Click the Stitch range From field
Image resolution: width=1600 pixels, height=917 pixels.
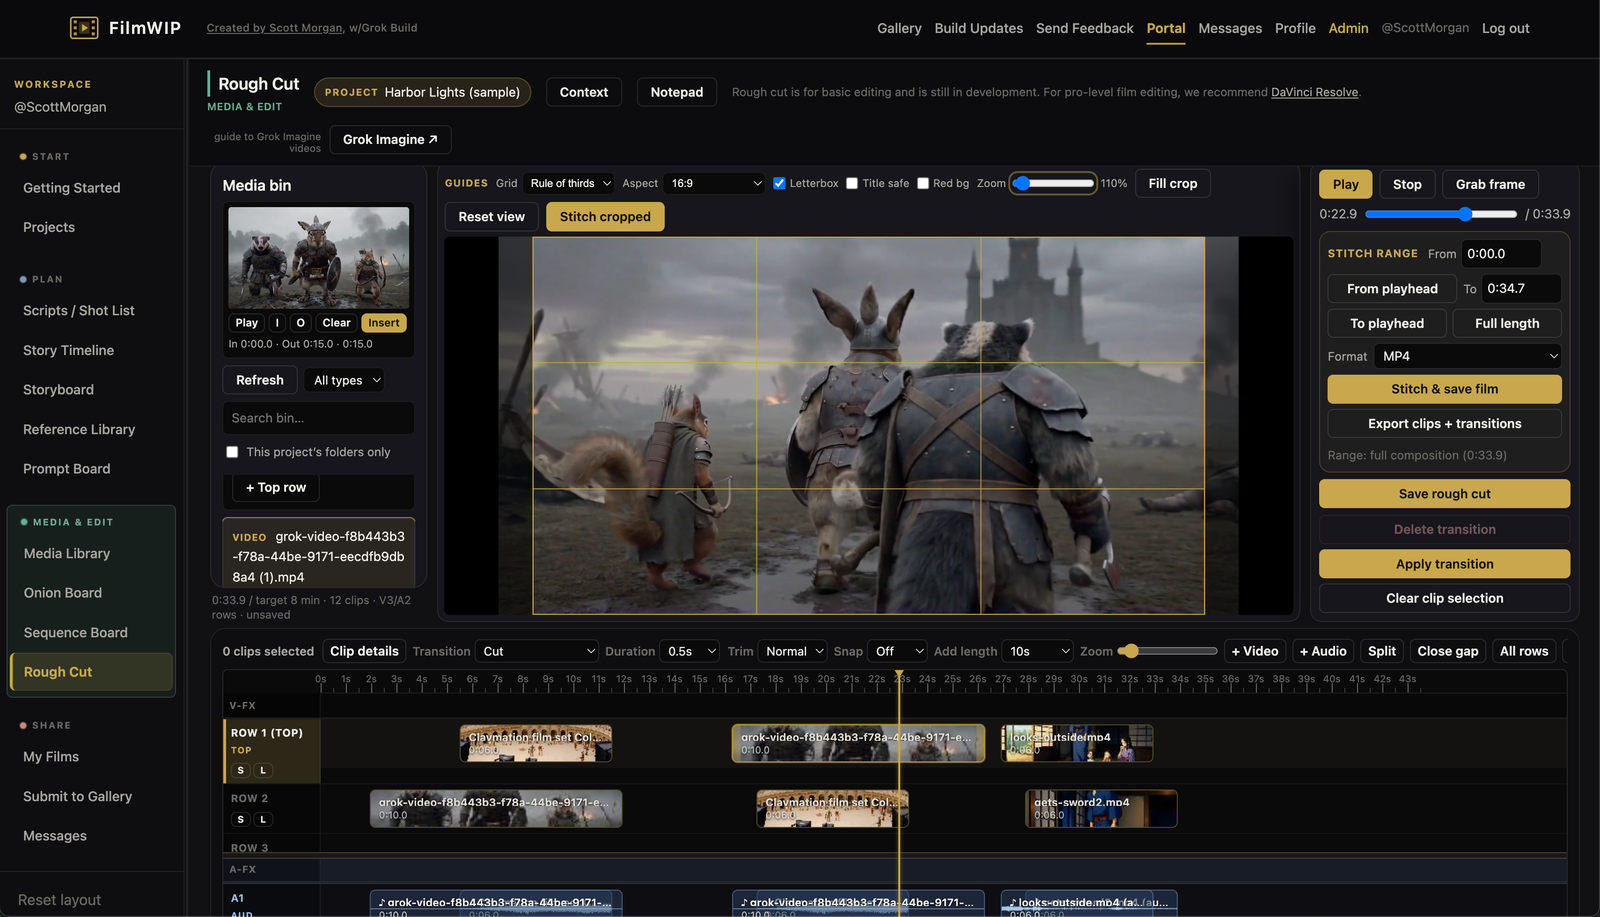coord(1501,254)
